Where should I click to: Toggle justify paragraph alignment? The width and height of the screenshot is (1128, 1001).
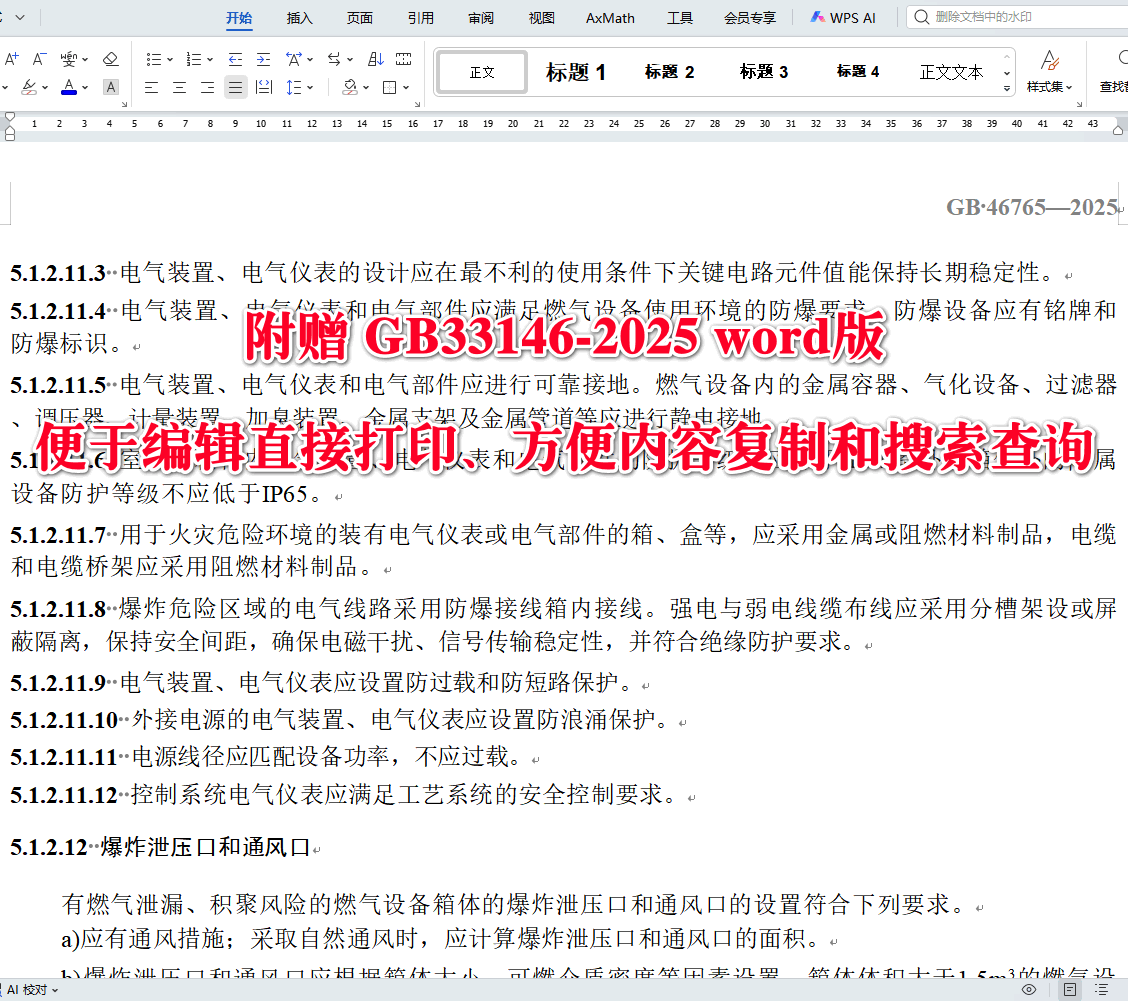tap(236, 87)
